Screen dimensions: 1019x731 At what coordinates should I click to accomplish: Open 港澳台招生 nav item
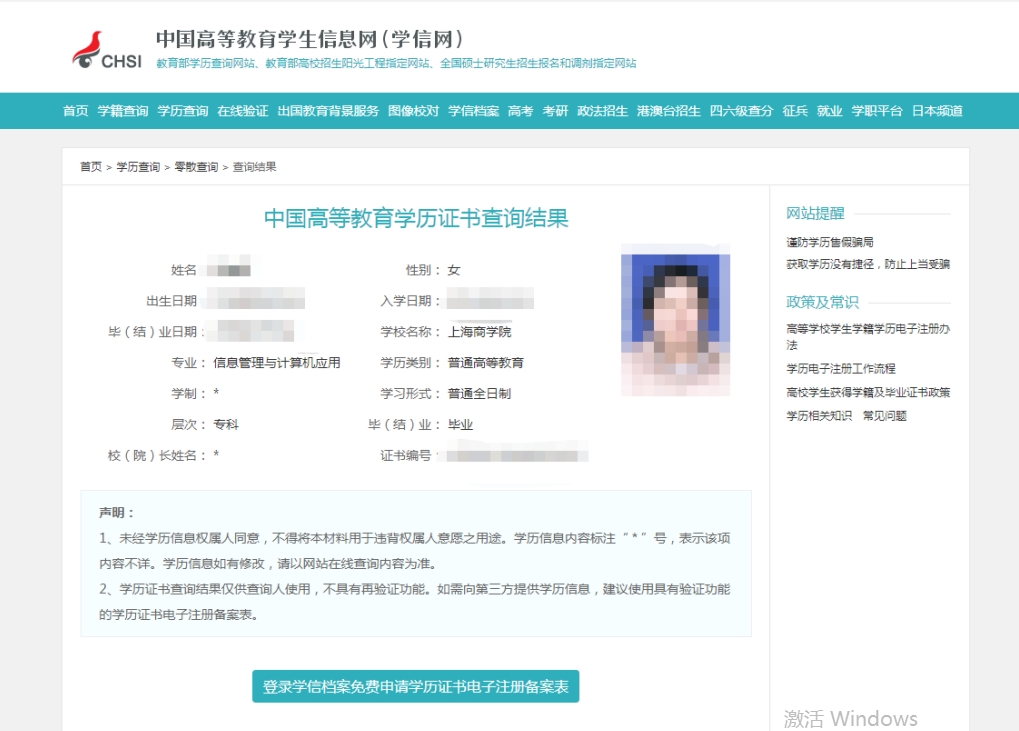[x=669, y=111]
